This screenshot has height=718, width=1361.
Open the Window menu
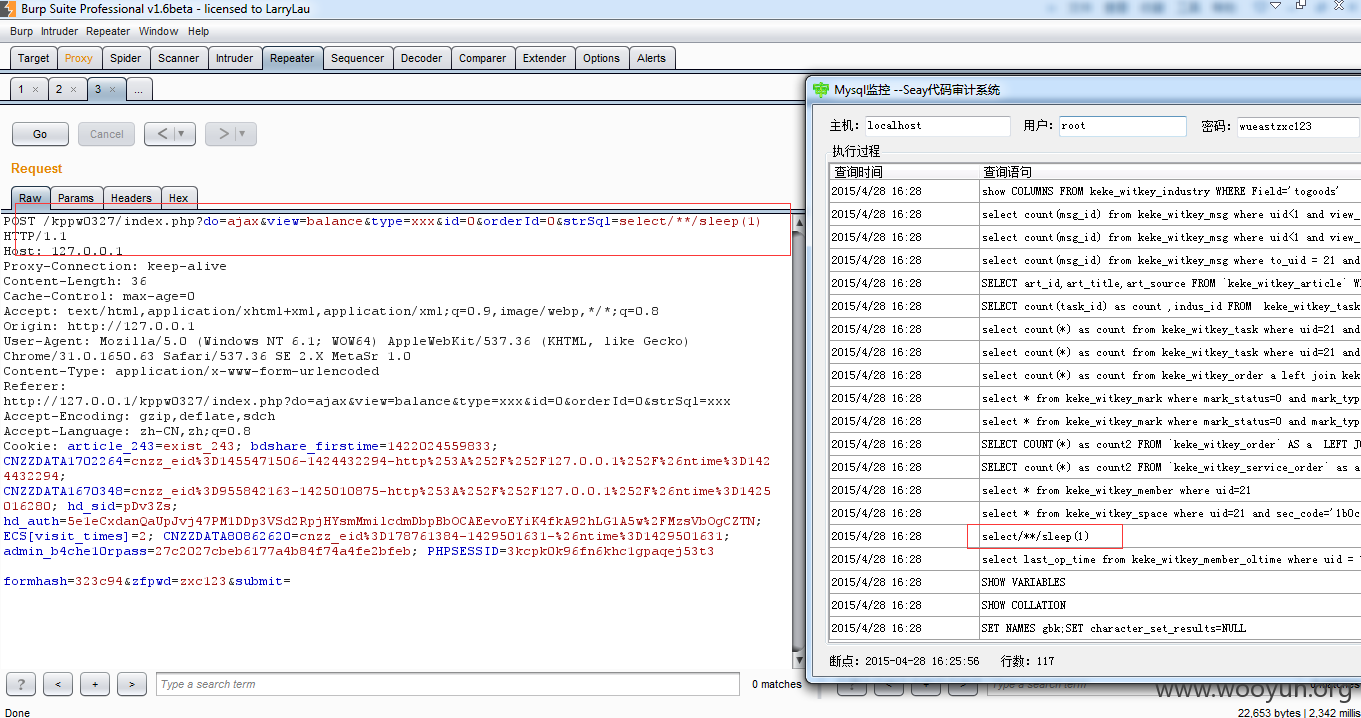tap(158, 31)
